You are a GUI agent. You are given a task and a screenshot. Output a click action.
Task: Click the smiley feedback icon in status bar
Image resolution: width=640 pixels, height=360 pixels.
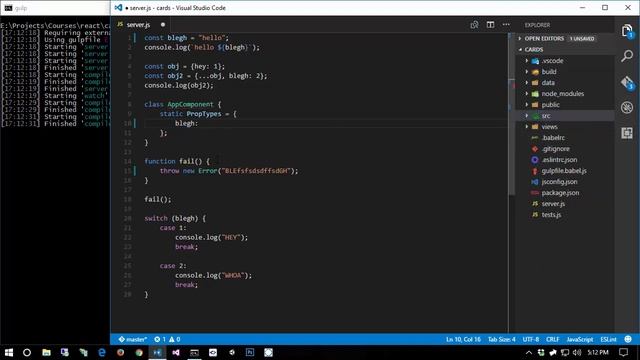tap(628, 339)
